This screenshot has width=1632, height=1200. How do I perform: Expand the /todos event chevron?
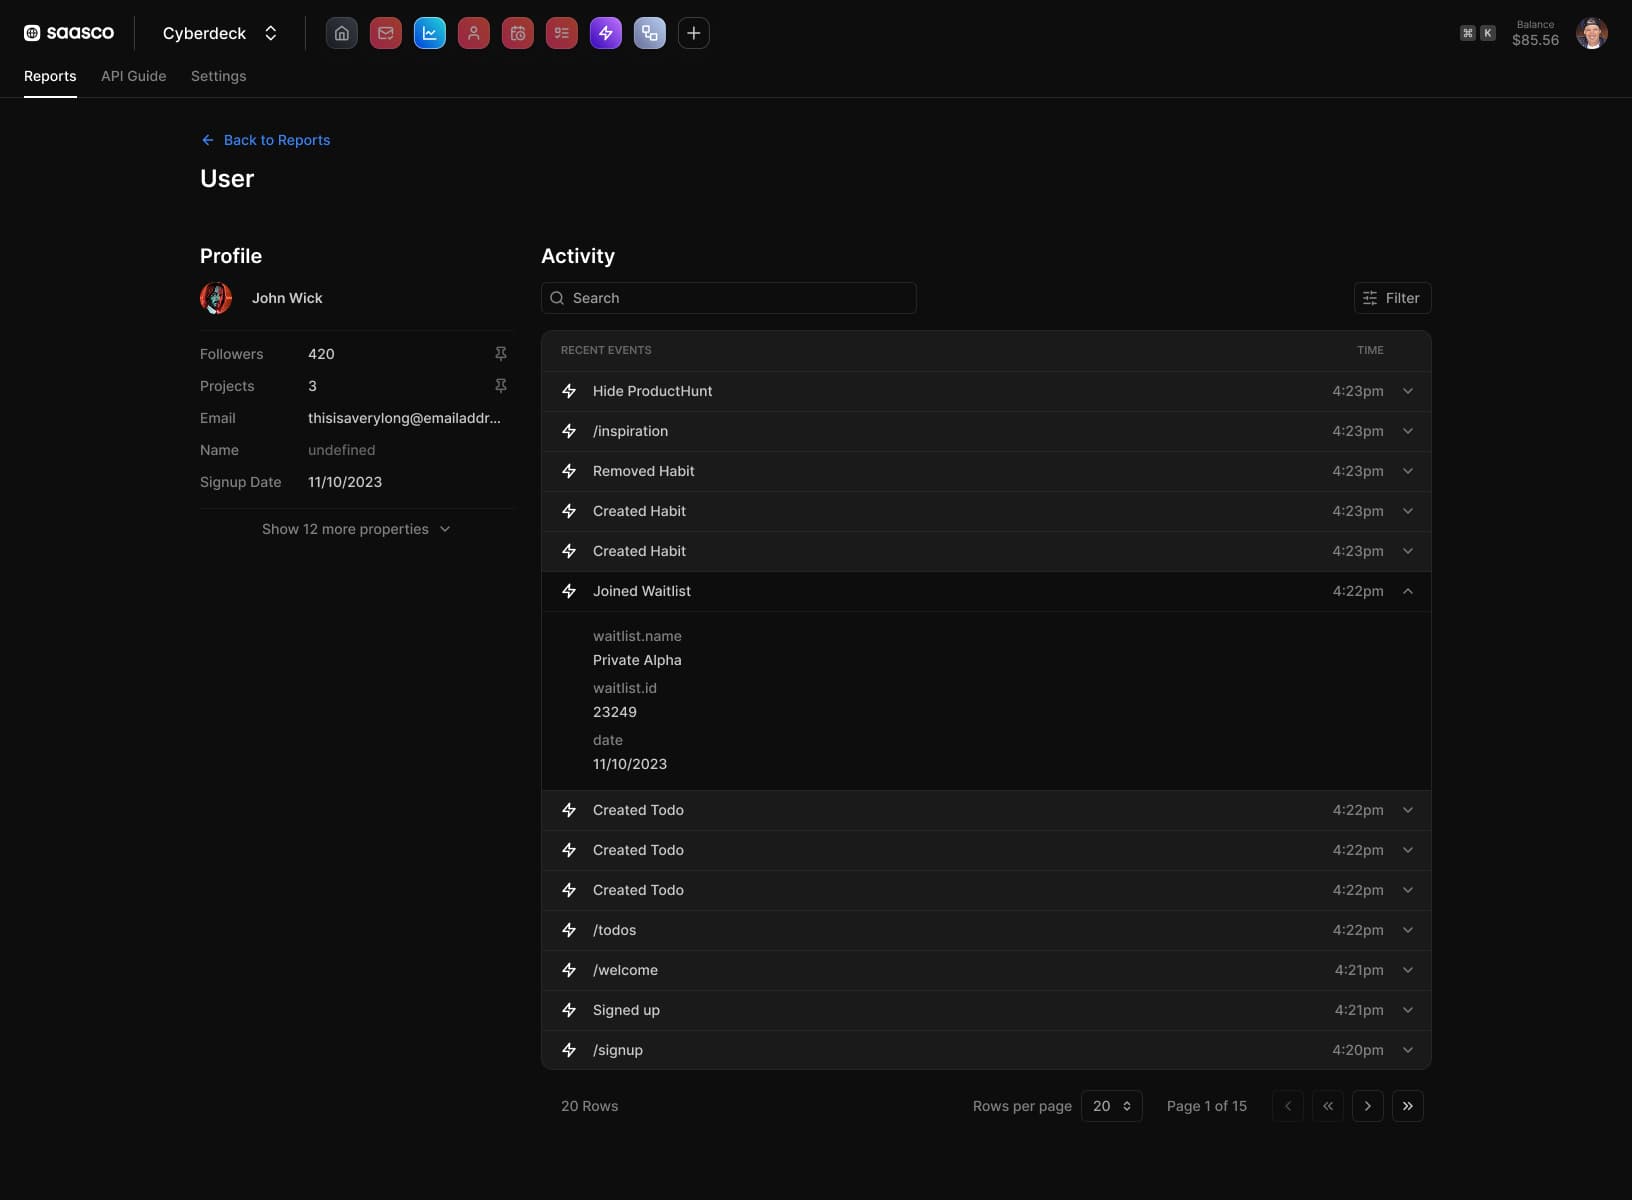click(1407, 930)
